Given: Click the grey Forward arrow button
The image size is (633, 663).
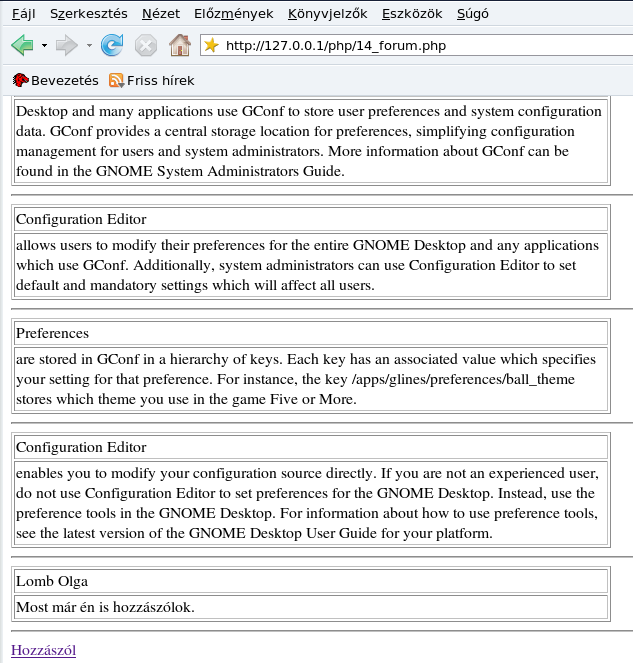Looking at the screenshot, I should [x=67, y=45].
